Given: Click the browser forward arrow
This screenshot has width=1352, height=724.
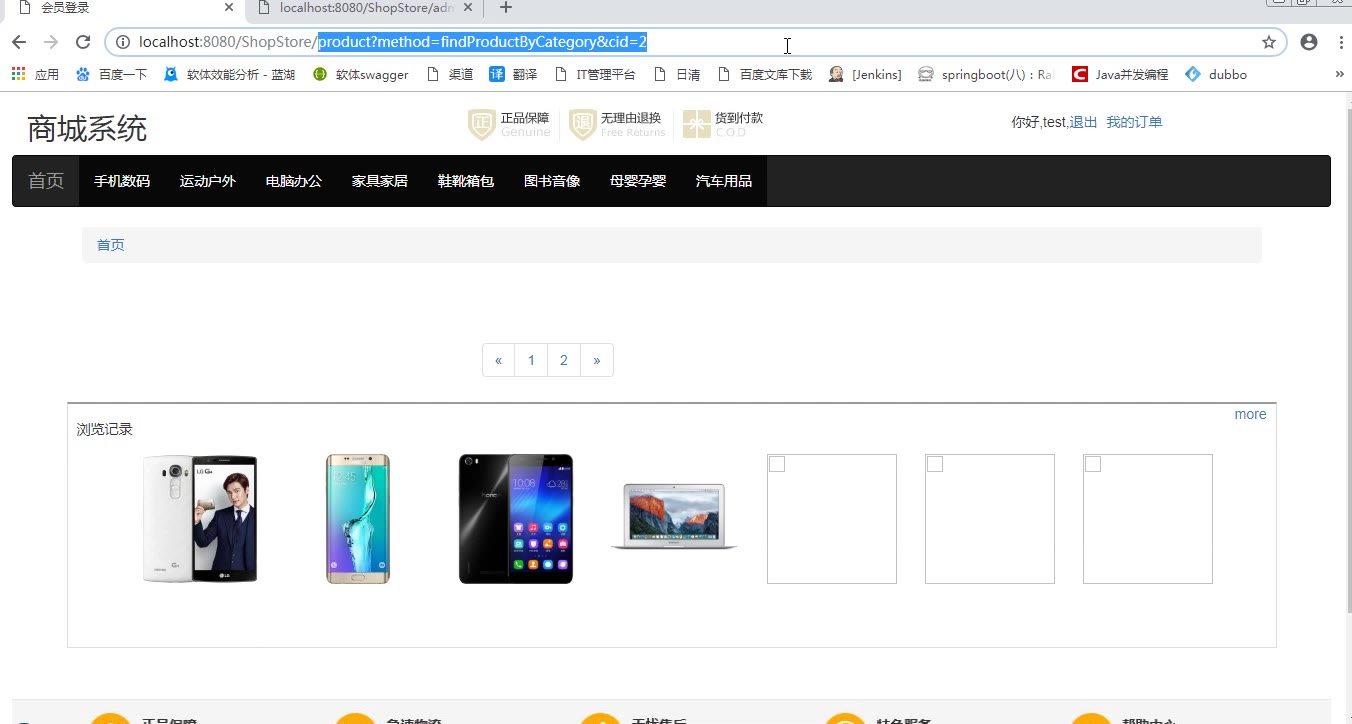Looking at the screenshot, I should (50, 42).
